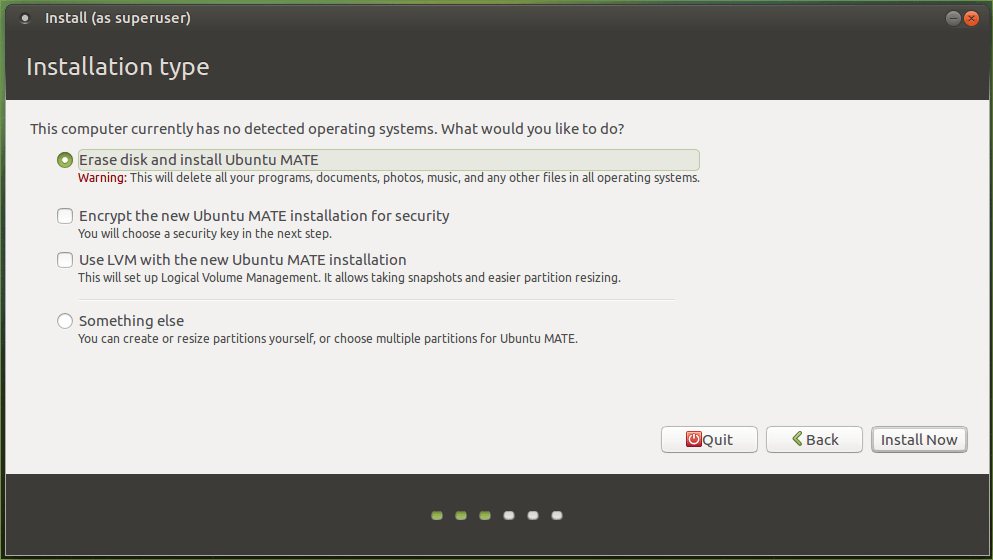Click the Logical Volume Management description text

(349, 277)
